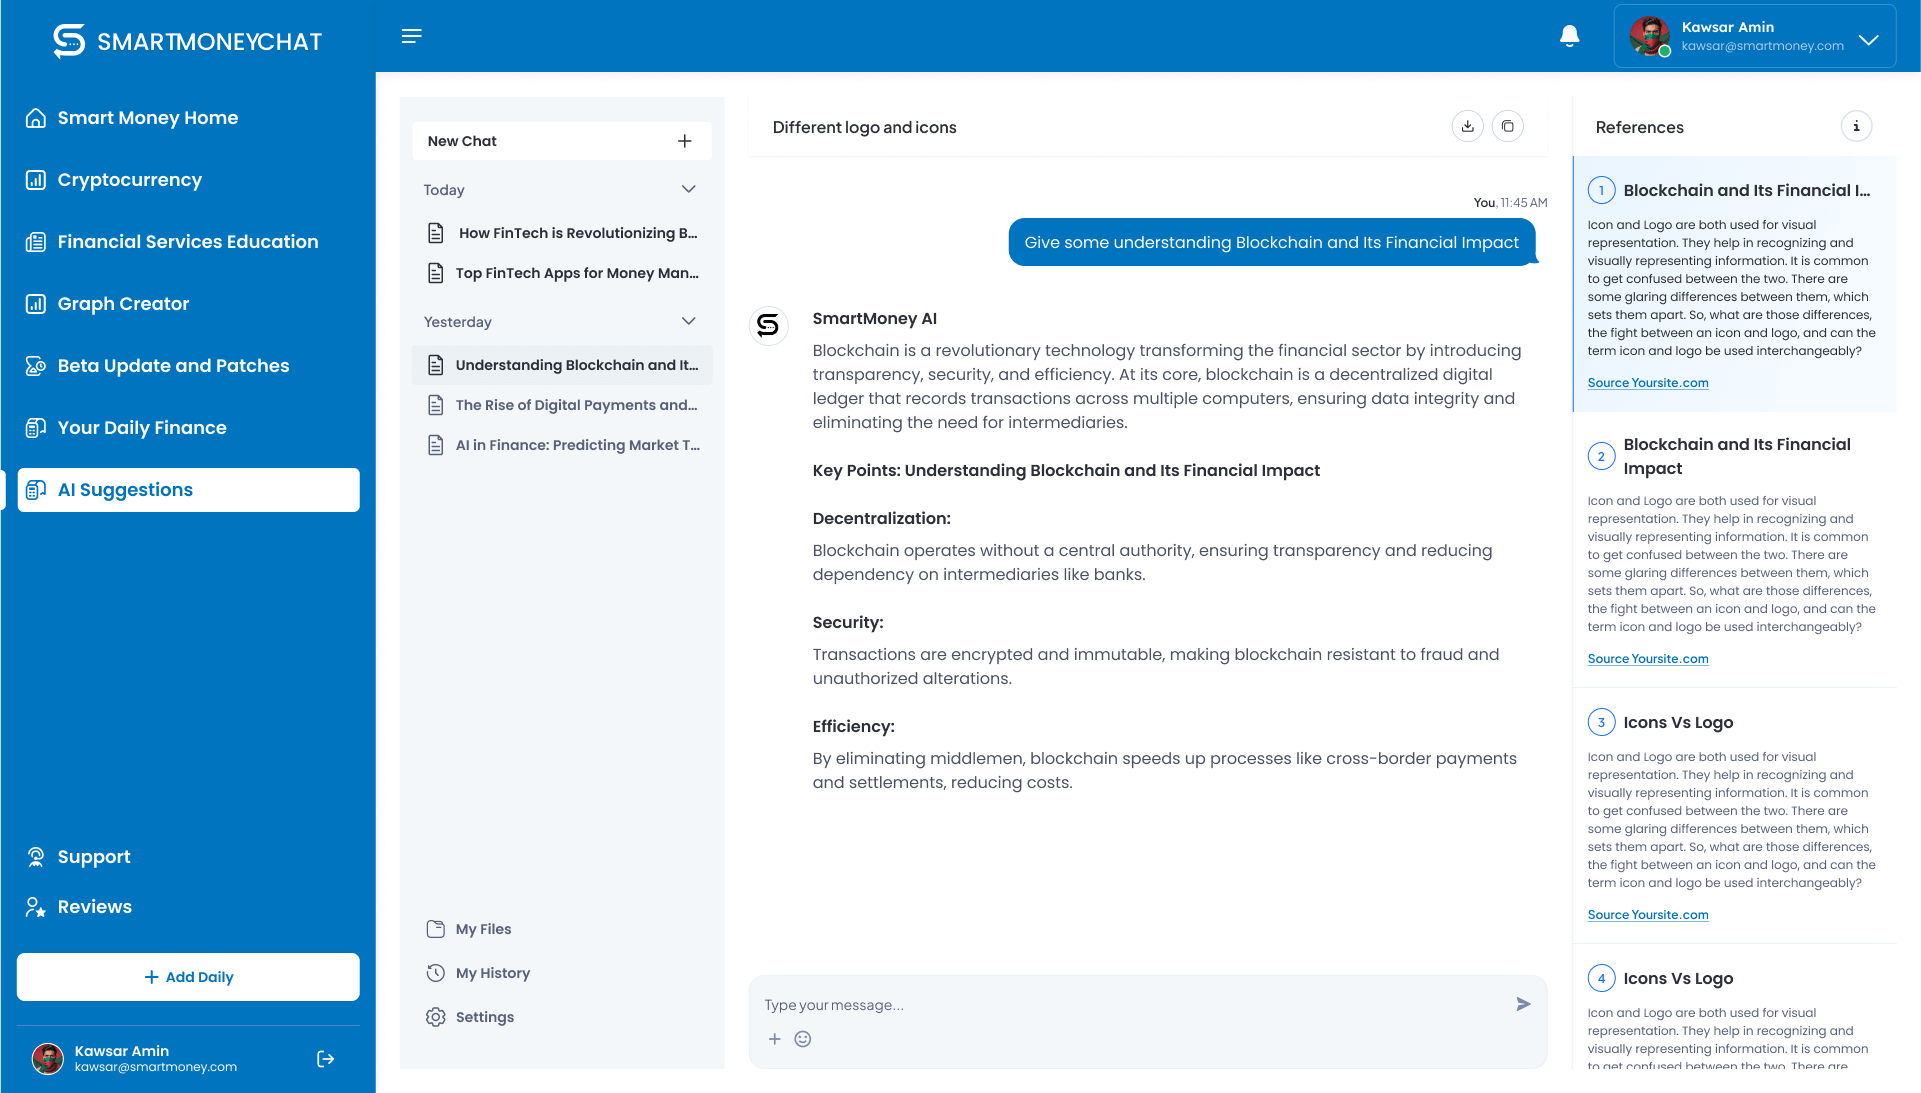Click the sidebar footer profile avatar

[x=48, y=1059]
